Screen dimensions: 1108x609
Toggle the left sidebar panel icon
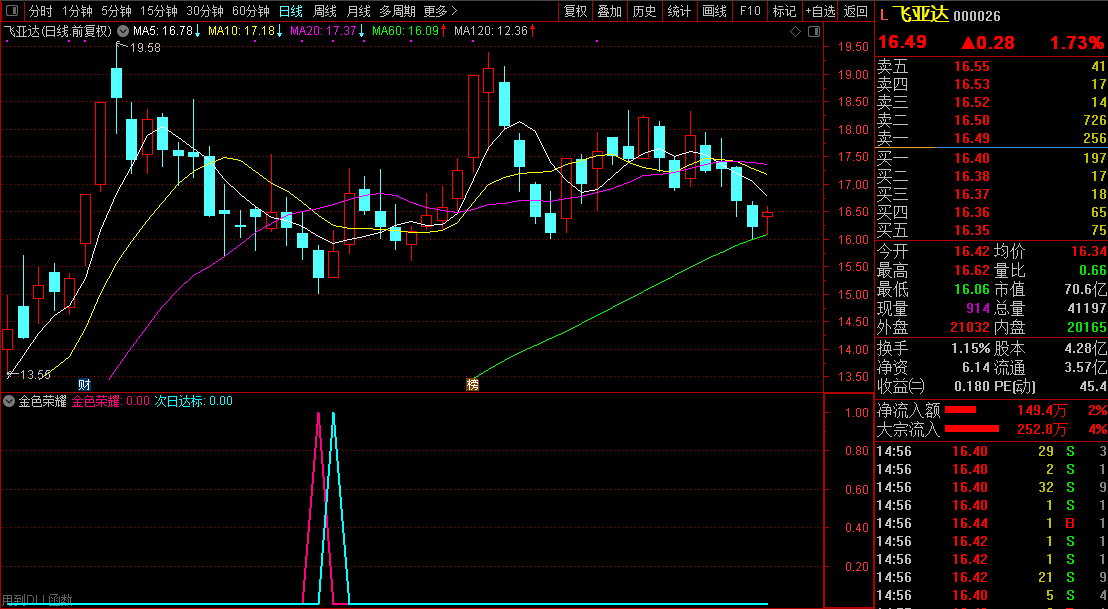12,11
